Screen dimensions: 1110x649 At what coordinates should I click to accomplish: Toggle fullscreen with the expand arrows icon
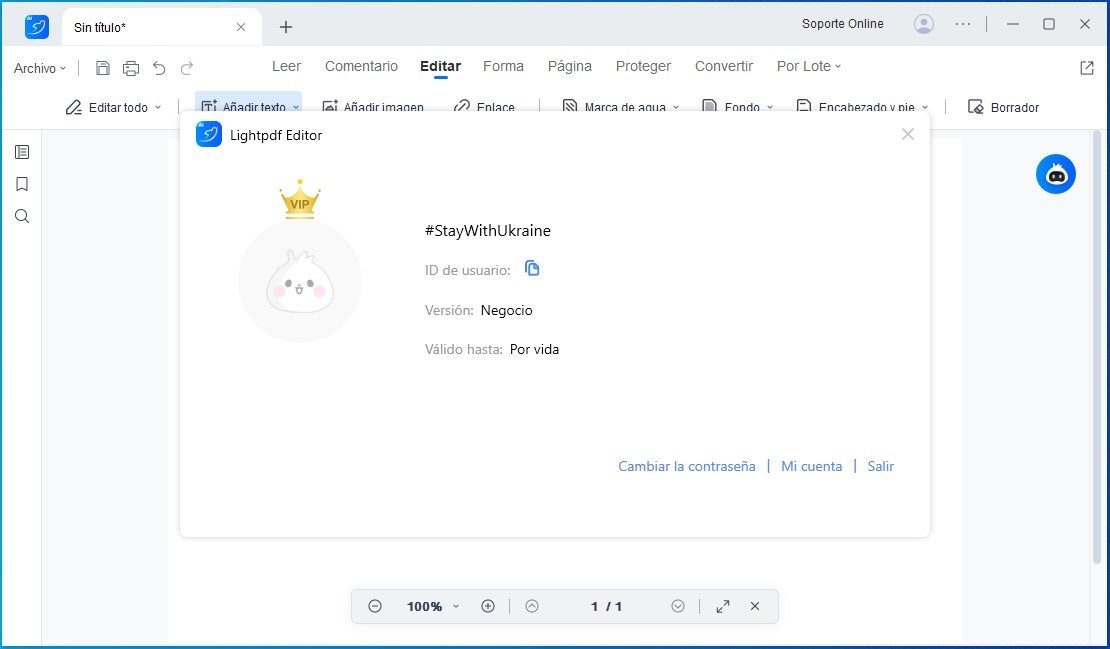[723, 607]
